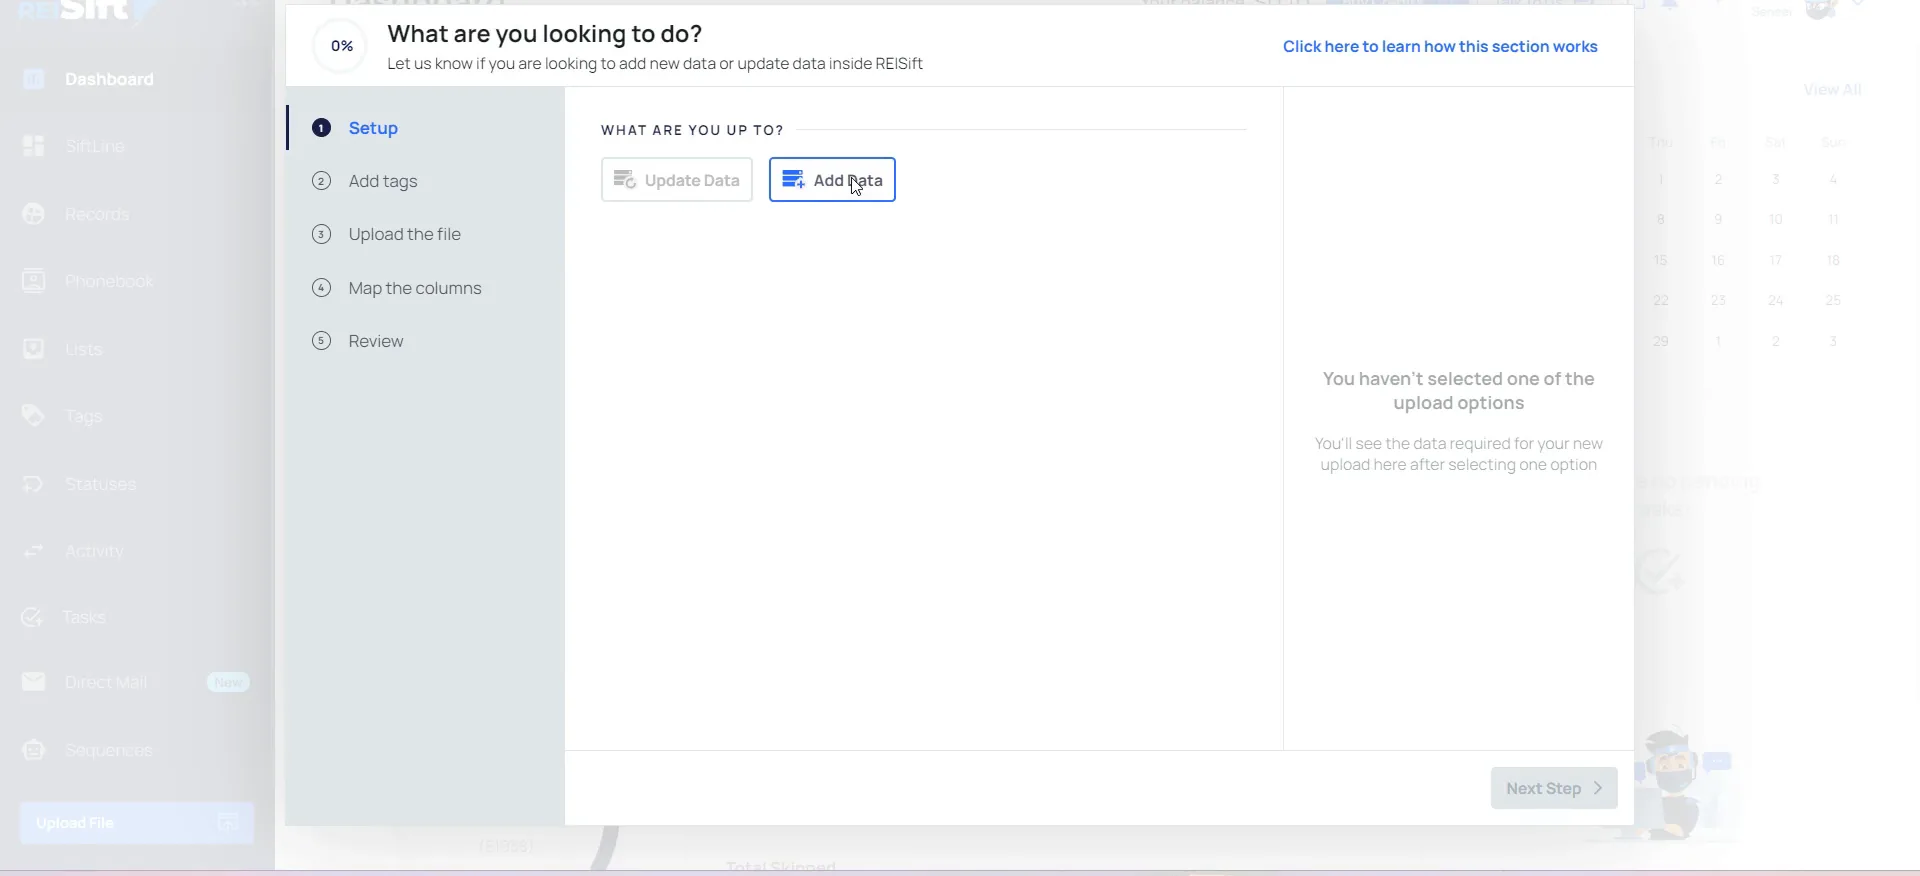Viewport: 1920px width, 876px height.
Task: Click the 0% progress circle
Action: coord(341,46)
